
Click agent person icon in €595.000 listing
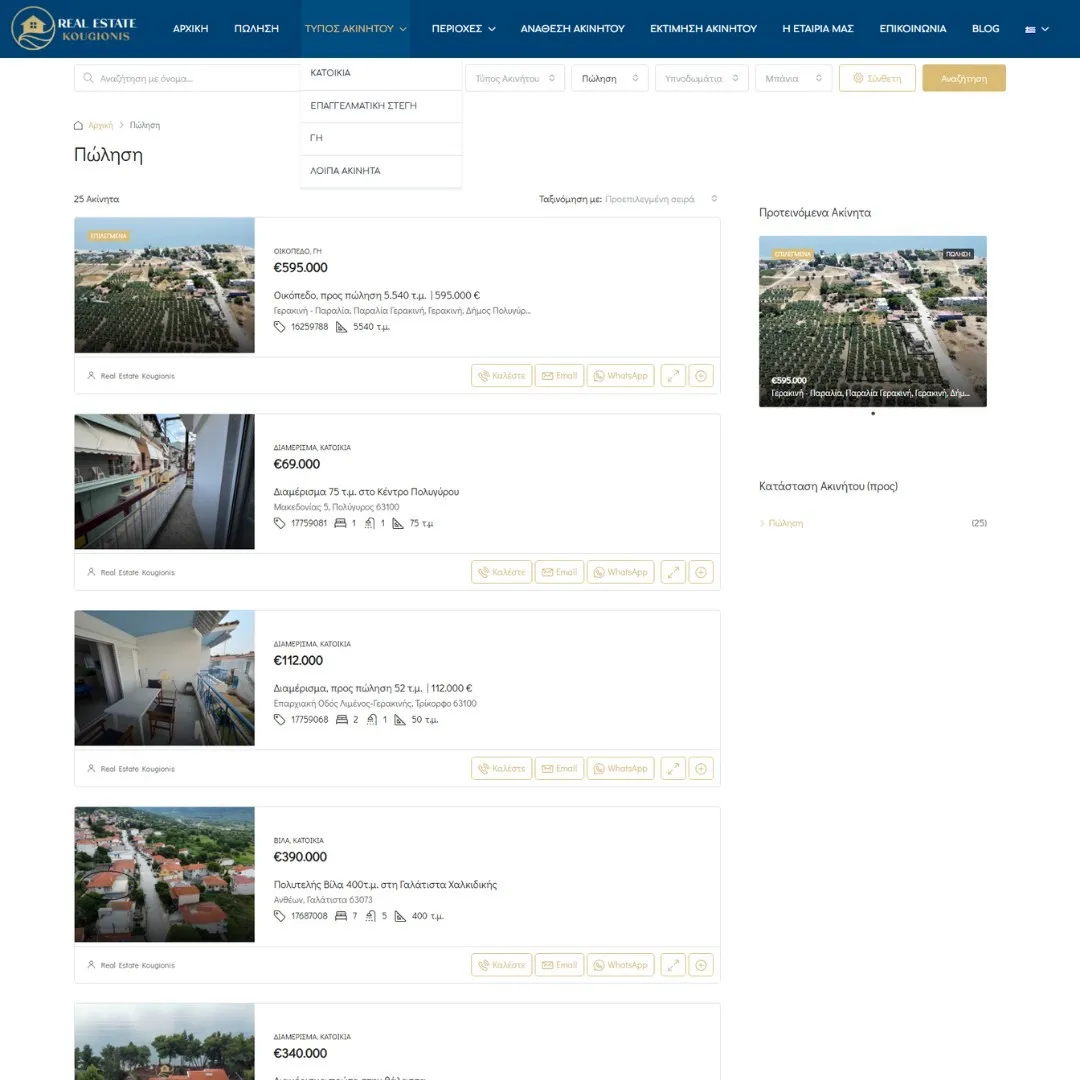(91, 375)
